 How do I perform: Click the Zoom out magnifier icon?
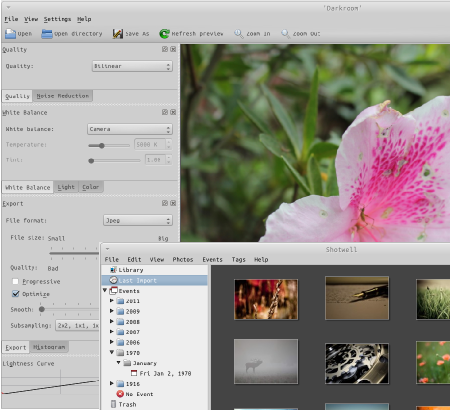tap(285, 34)
